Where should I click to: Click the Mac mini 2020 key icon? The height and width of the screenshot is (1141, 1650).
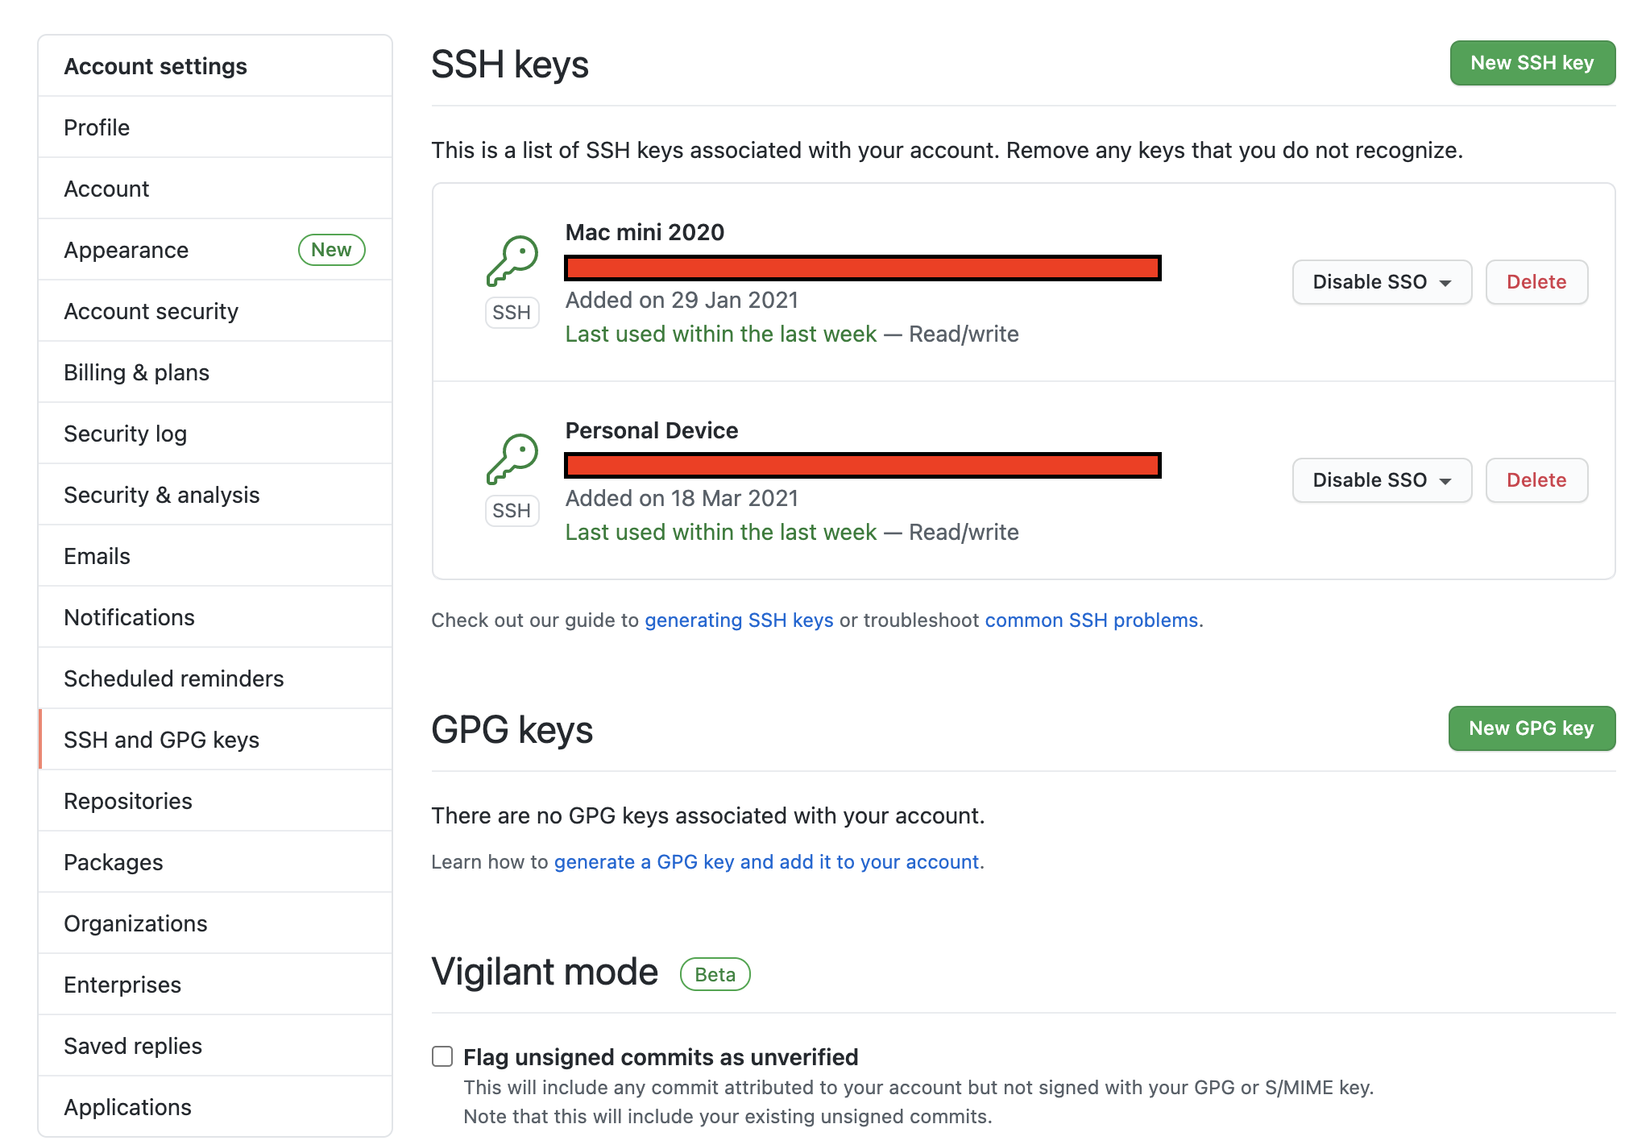click(512, 261)
